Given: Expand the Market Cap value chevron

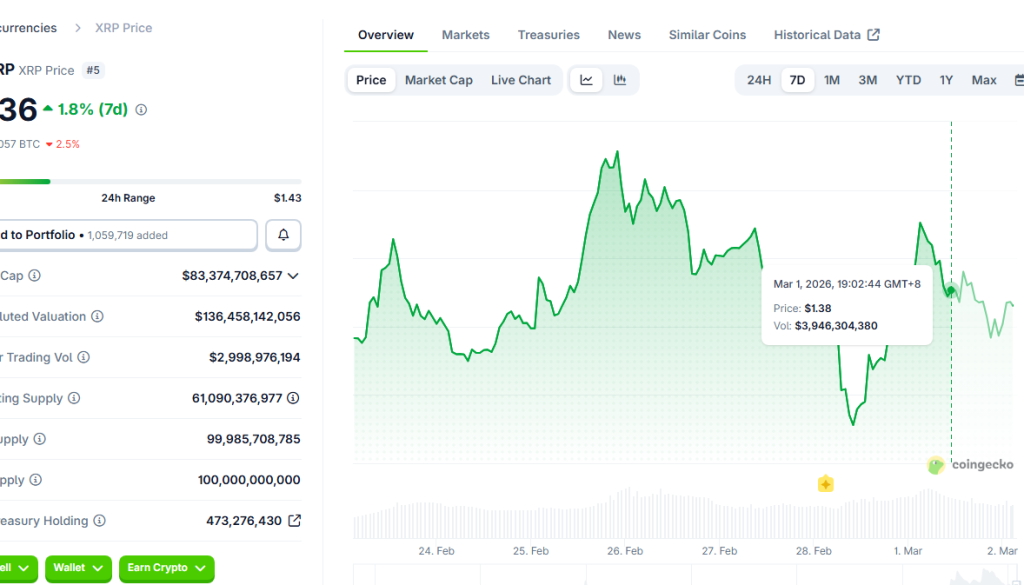Looking at the screenshot, I should (291, 275).
